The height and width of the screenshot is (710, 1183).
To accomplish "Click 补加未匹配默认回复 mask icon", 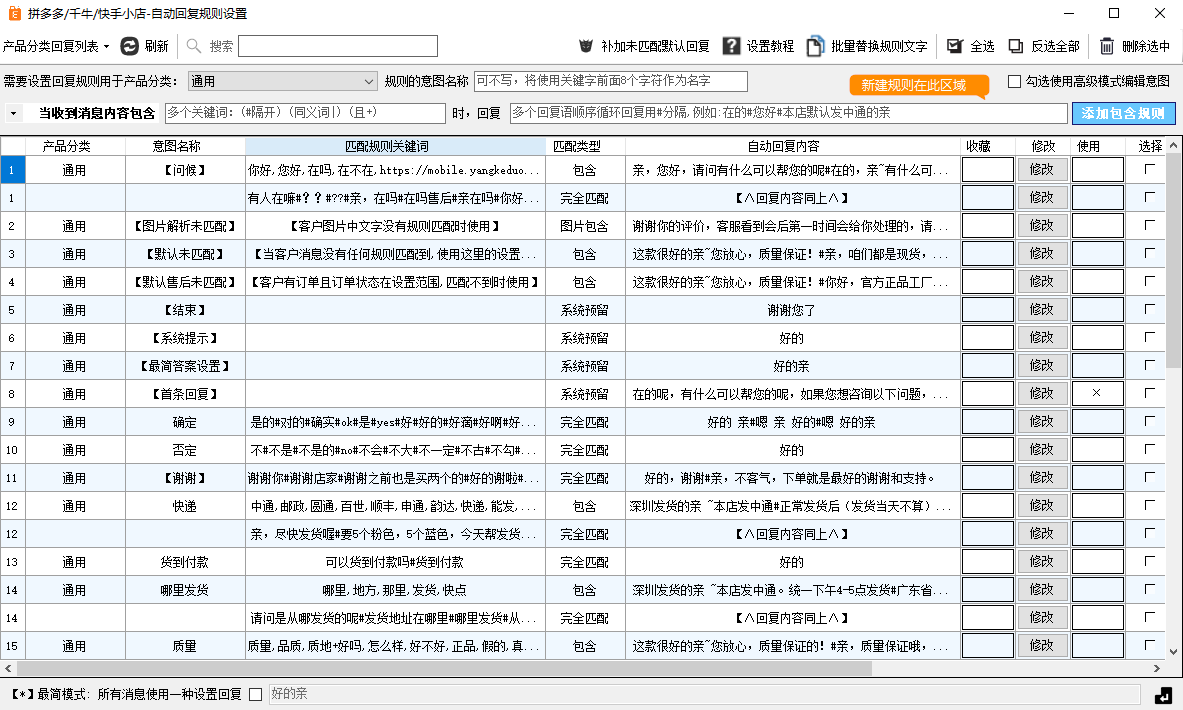I will point(587,46).
